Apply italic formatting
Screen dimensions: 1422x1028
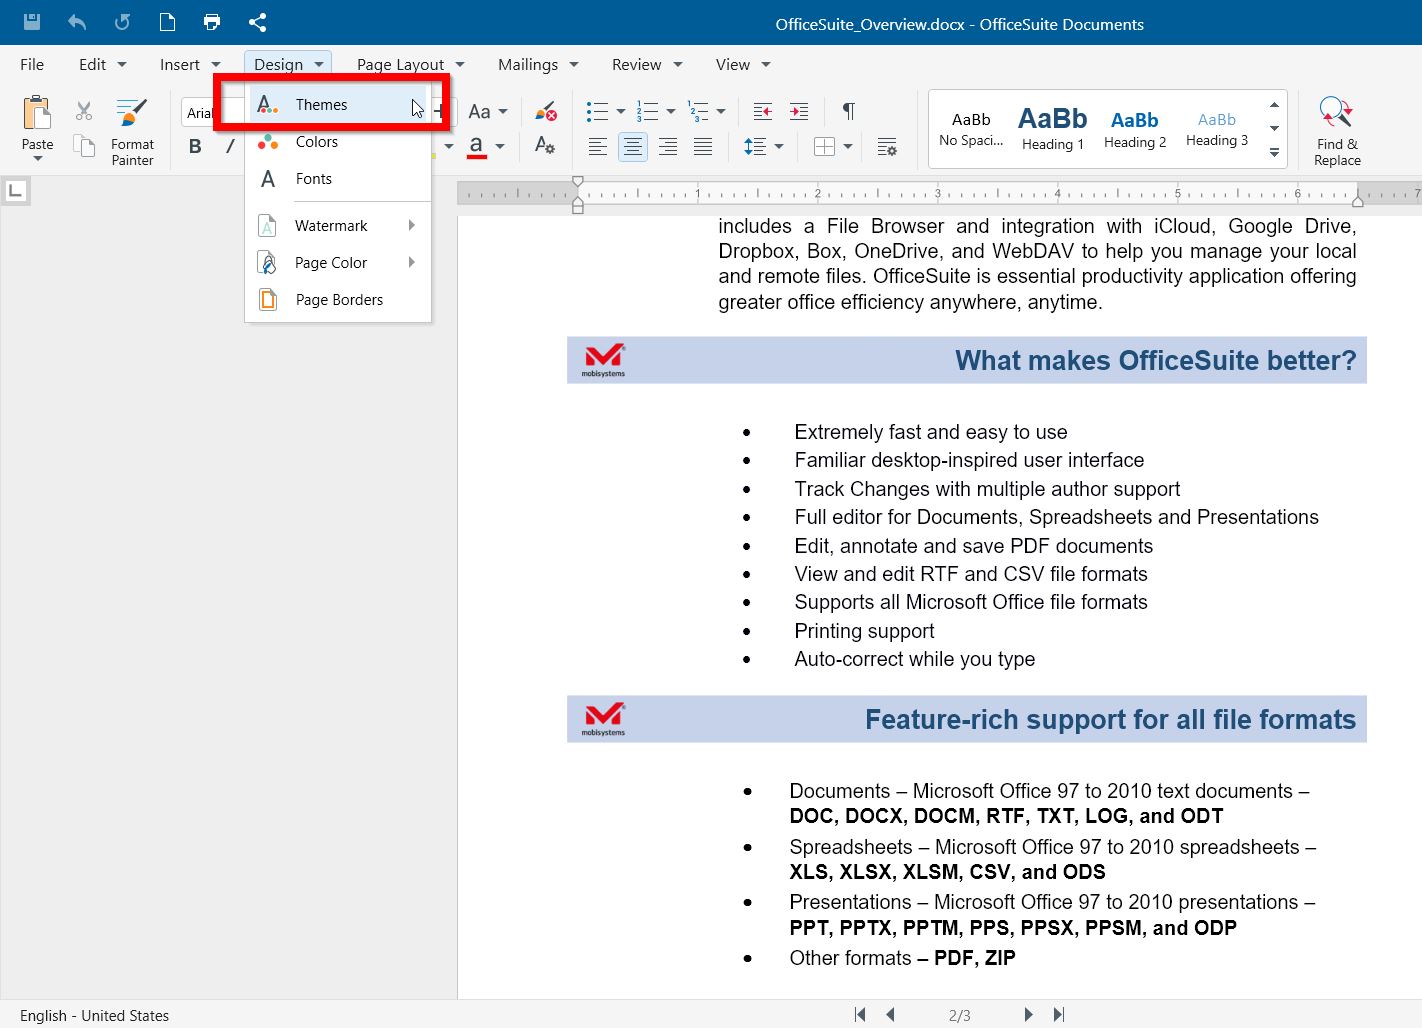point(230,147)
